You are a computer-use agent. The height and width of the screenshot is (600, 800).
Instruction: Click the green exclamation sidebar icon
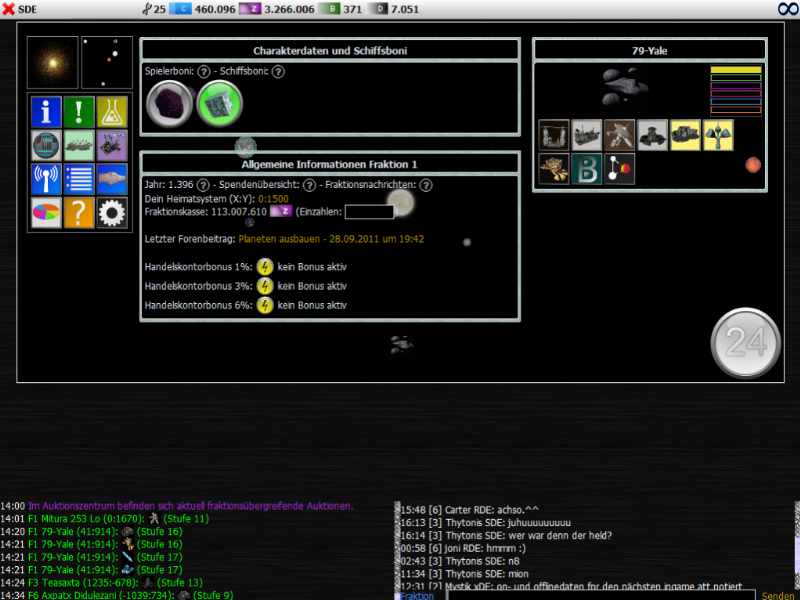(x=79, y=112)
